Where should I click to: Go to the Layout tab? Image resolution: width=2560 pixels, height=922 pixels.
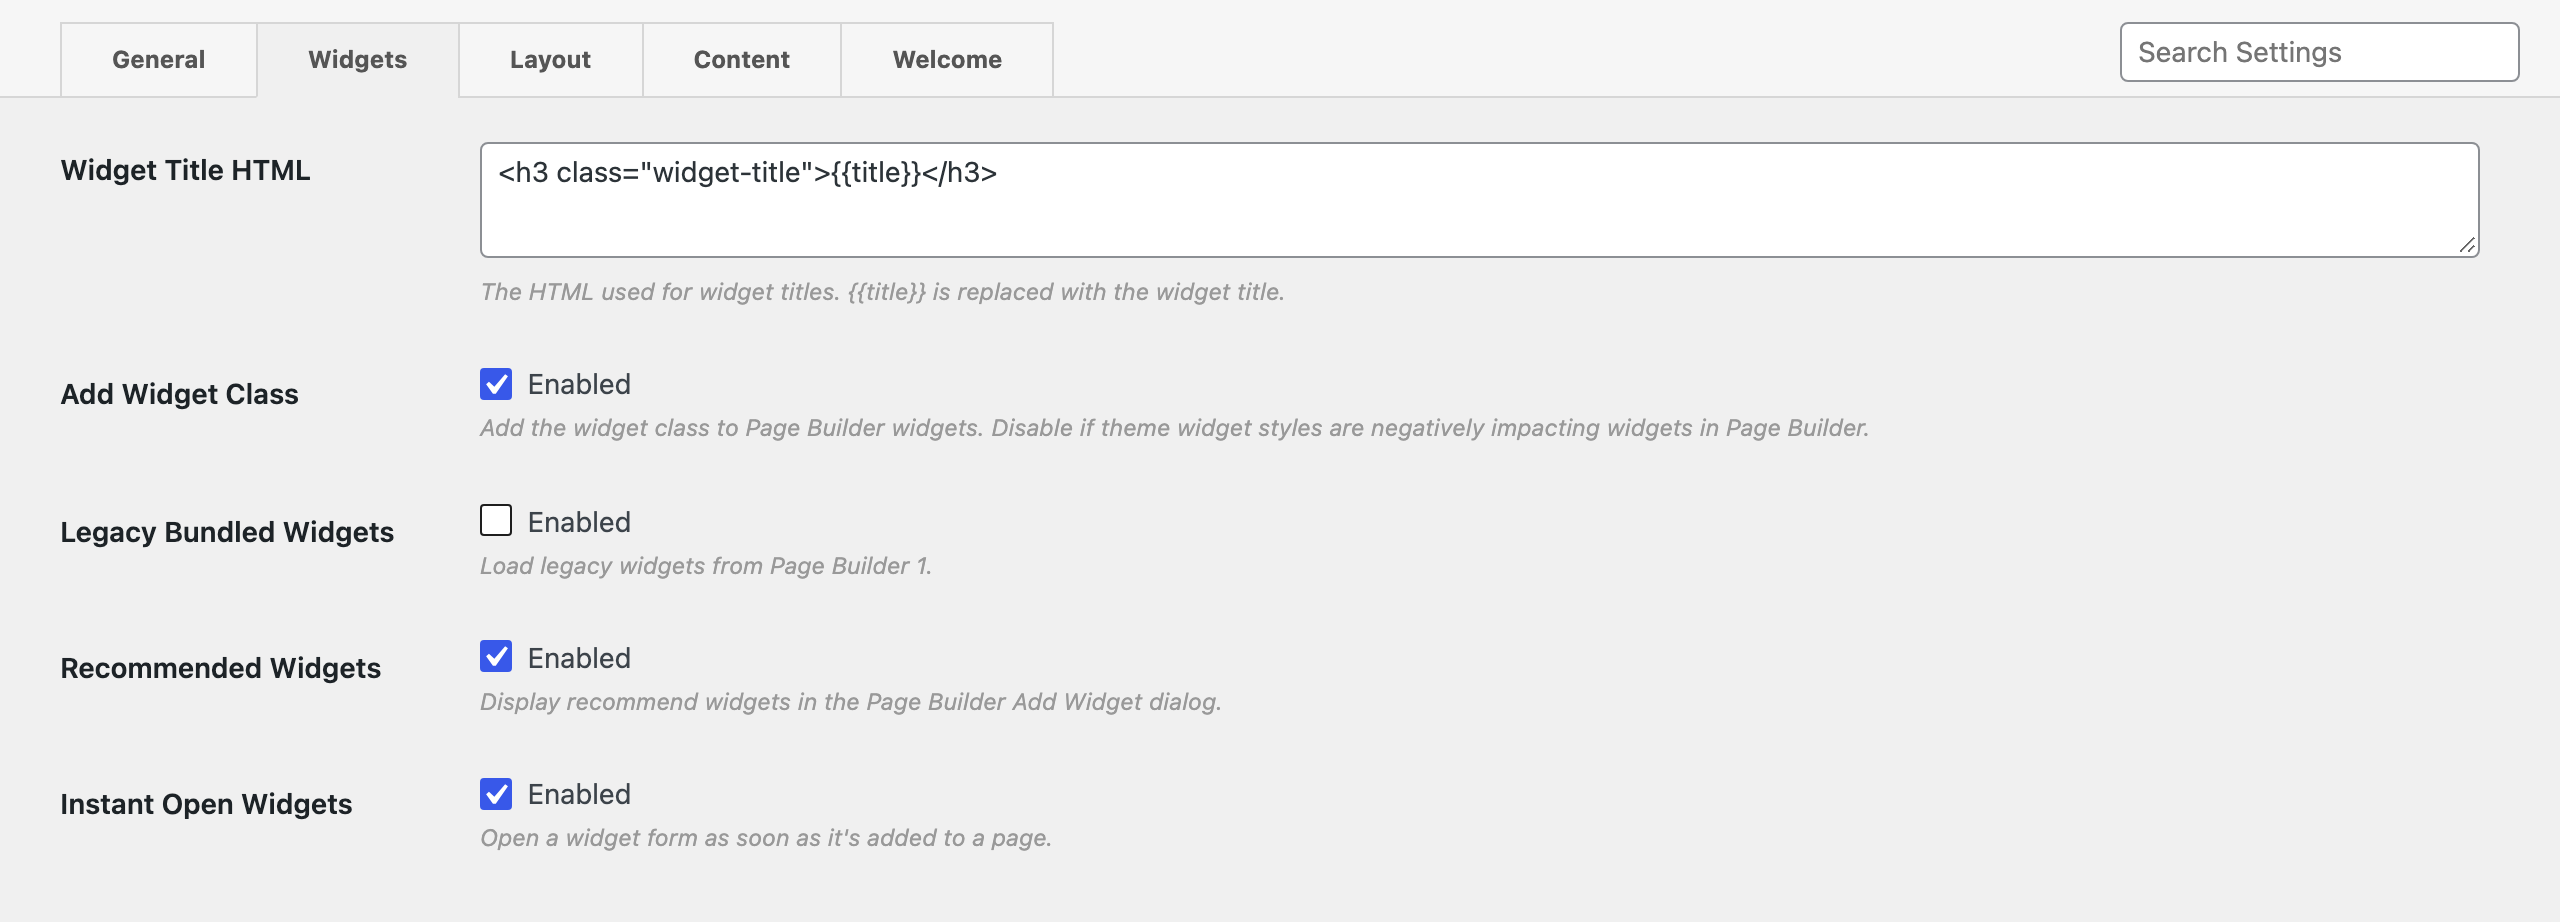coord(550,60)
